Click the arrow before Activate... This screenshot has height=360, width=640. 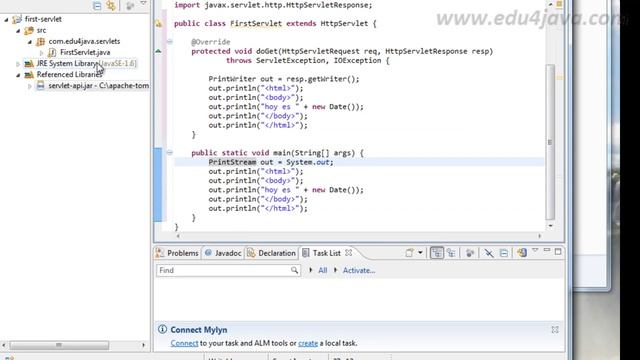tap(336, 270)
